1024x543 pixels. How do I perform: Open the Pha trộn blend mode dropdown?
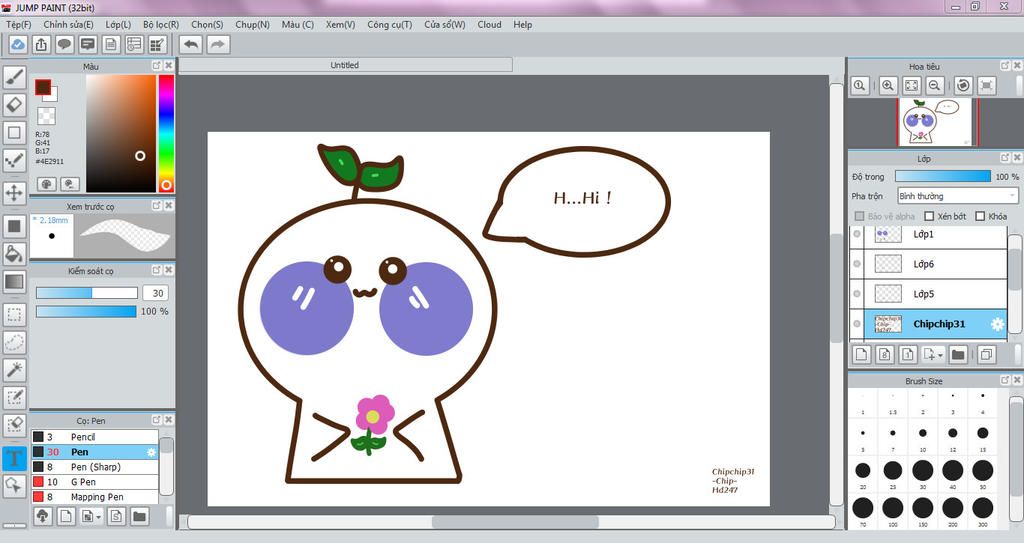click(958, 196)
